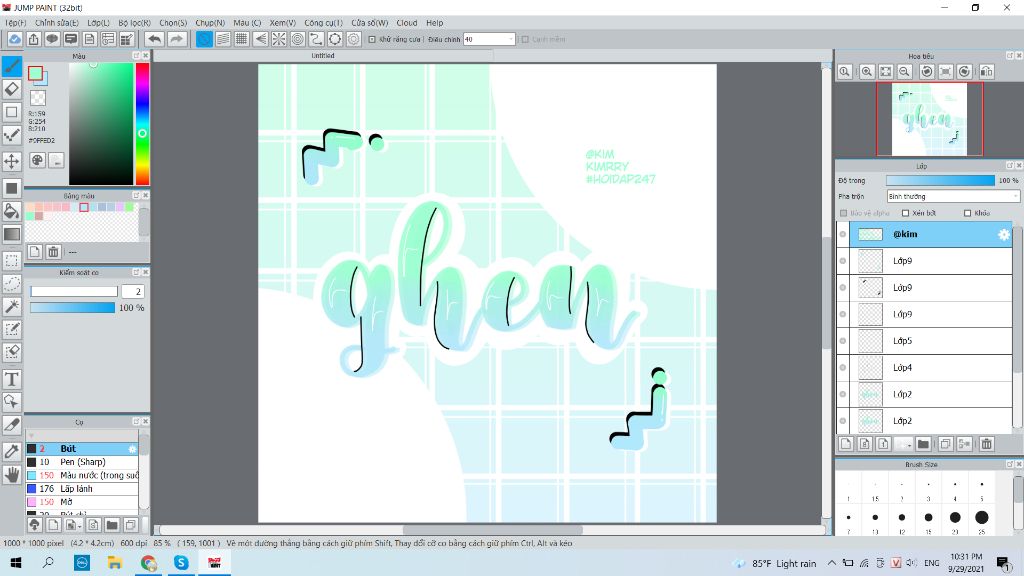Select the Mờ brush
Image resolution: width=1024 pixels, height=576 pixels.
(x=82, y=502)
